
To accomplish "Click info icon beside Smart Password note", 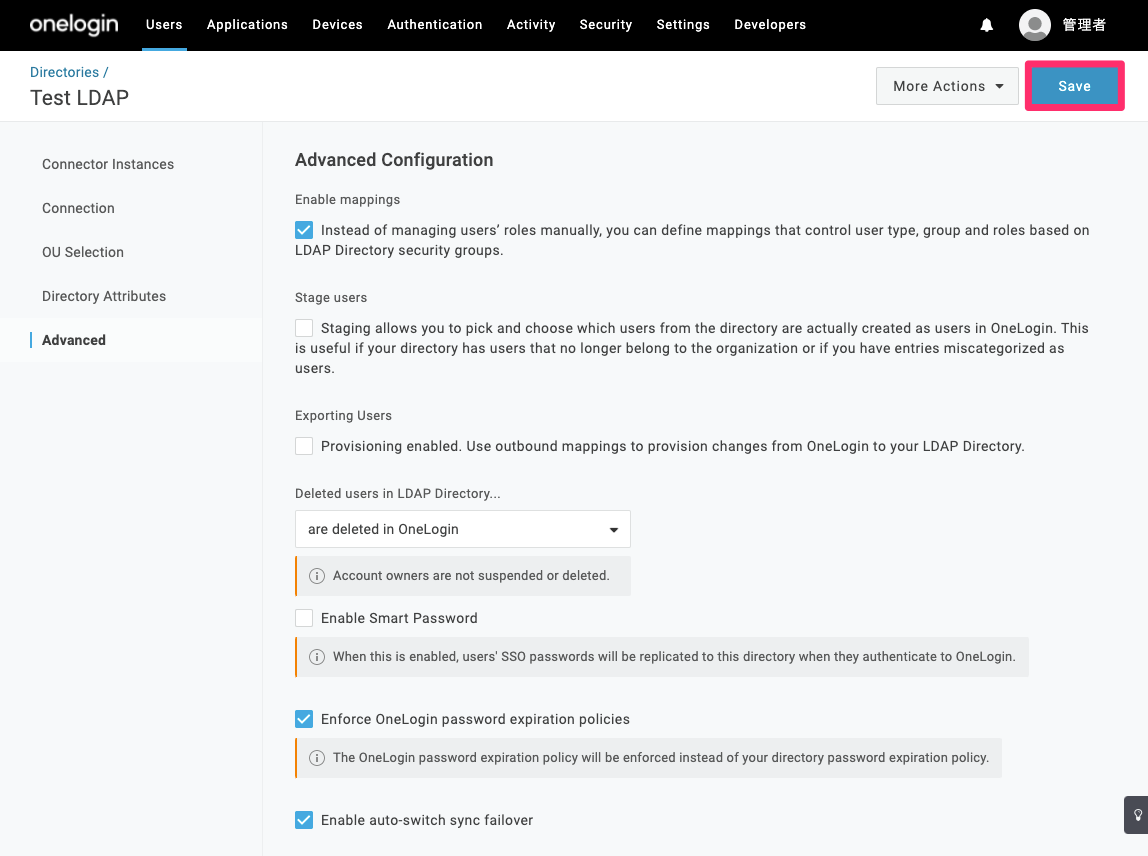I will click(x=317, y=657).
